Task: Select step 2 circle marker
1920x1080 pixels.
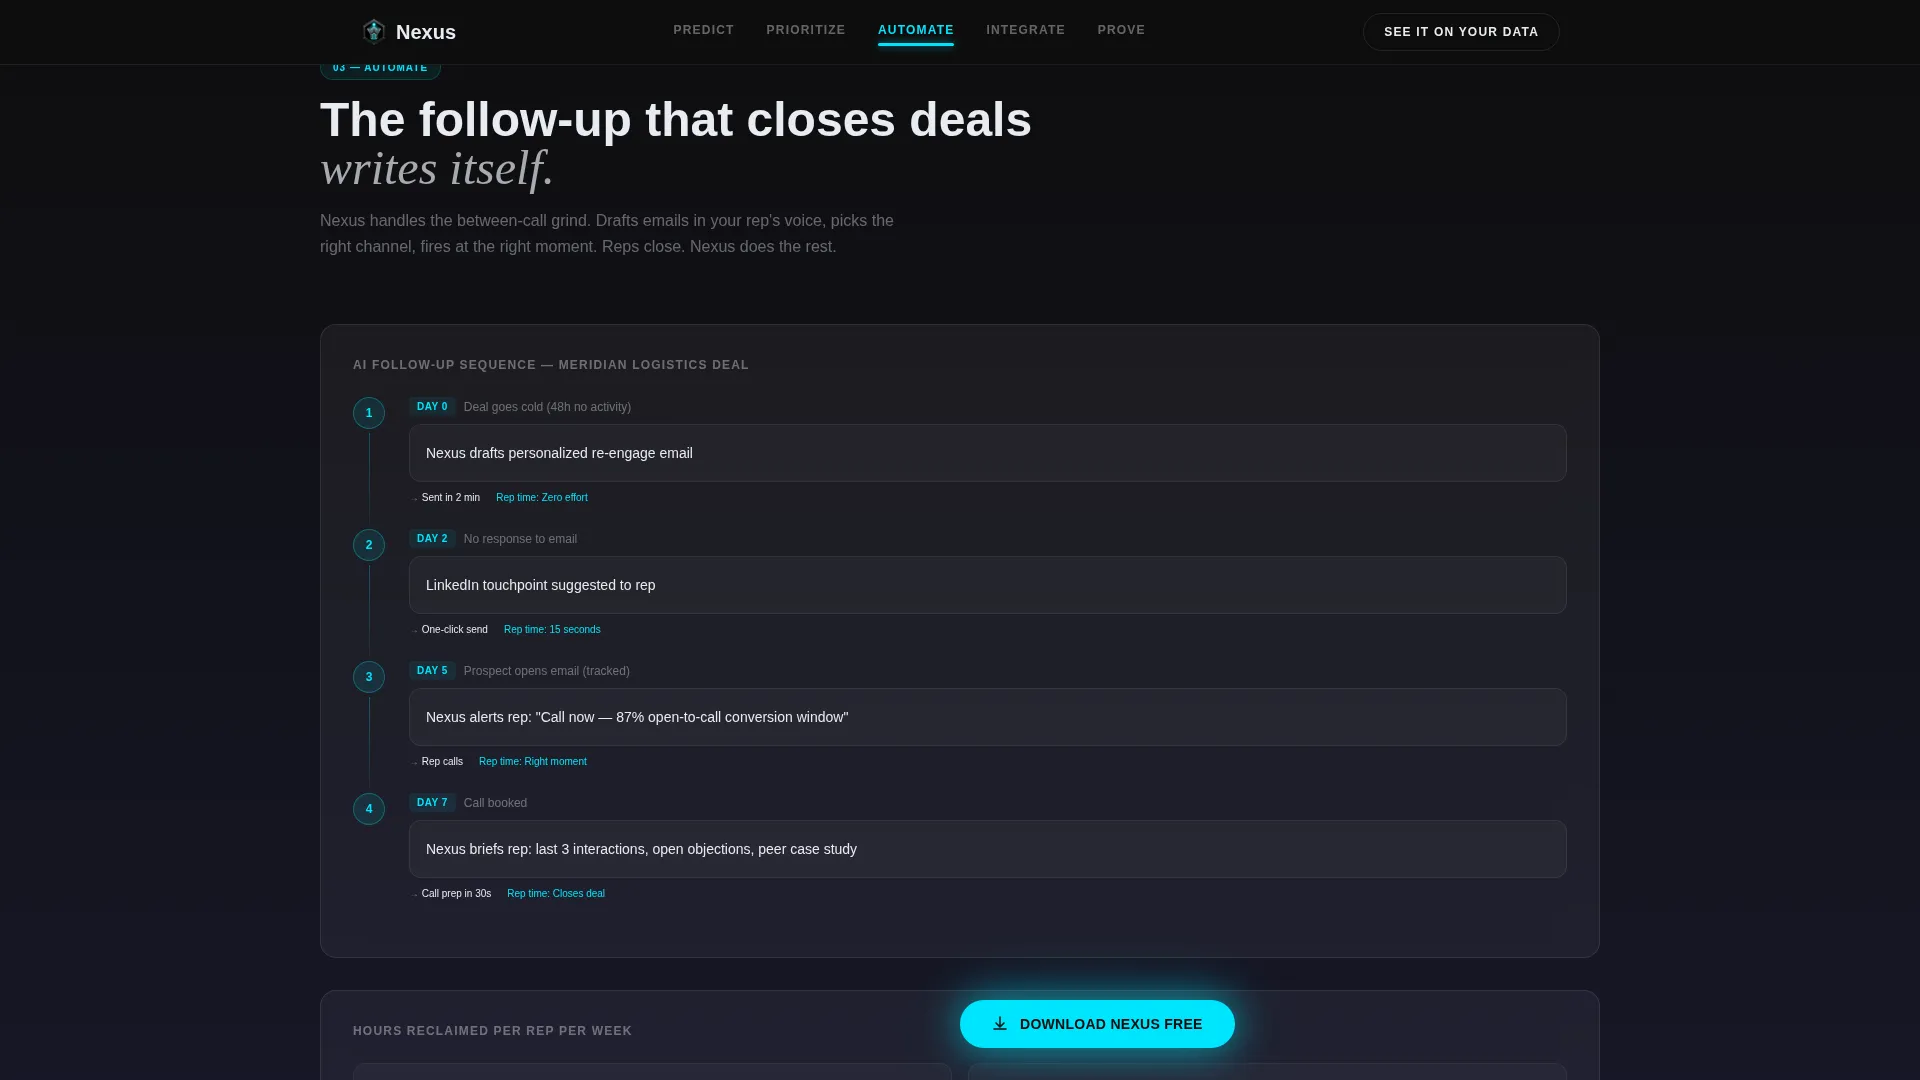Action: coord(369,545)
